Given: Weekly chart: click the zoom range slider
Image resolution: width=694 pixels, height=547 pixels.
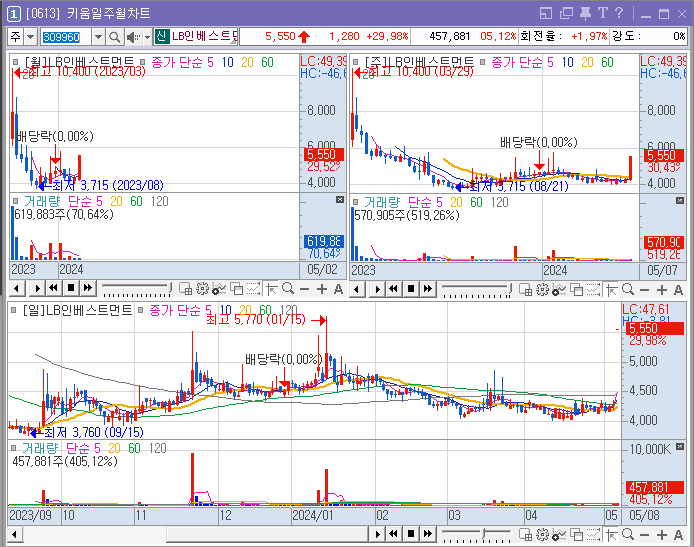Looking at the screenshot, I should (x=476, y=290).
